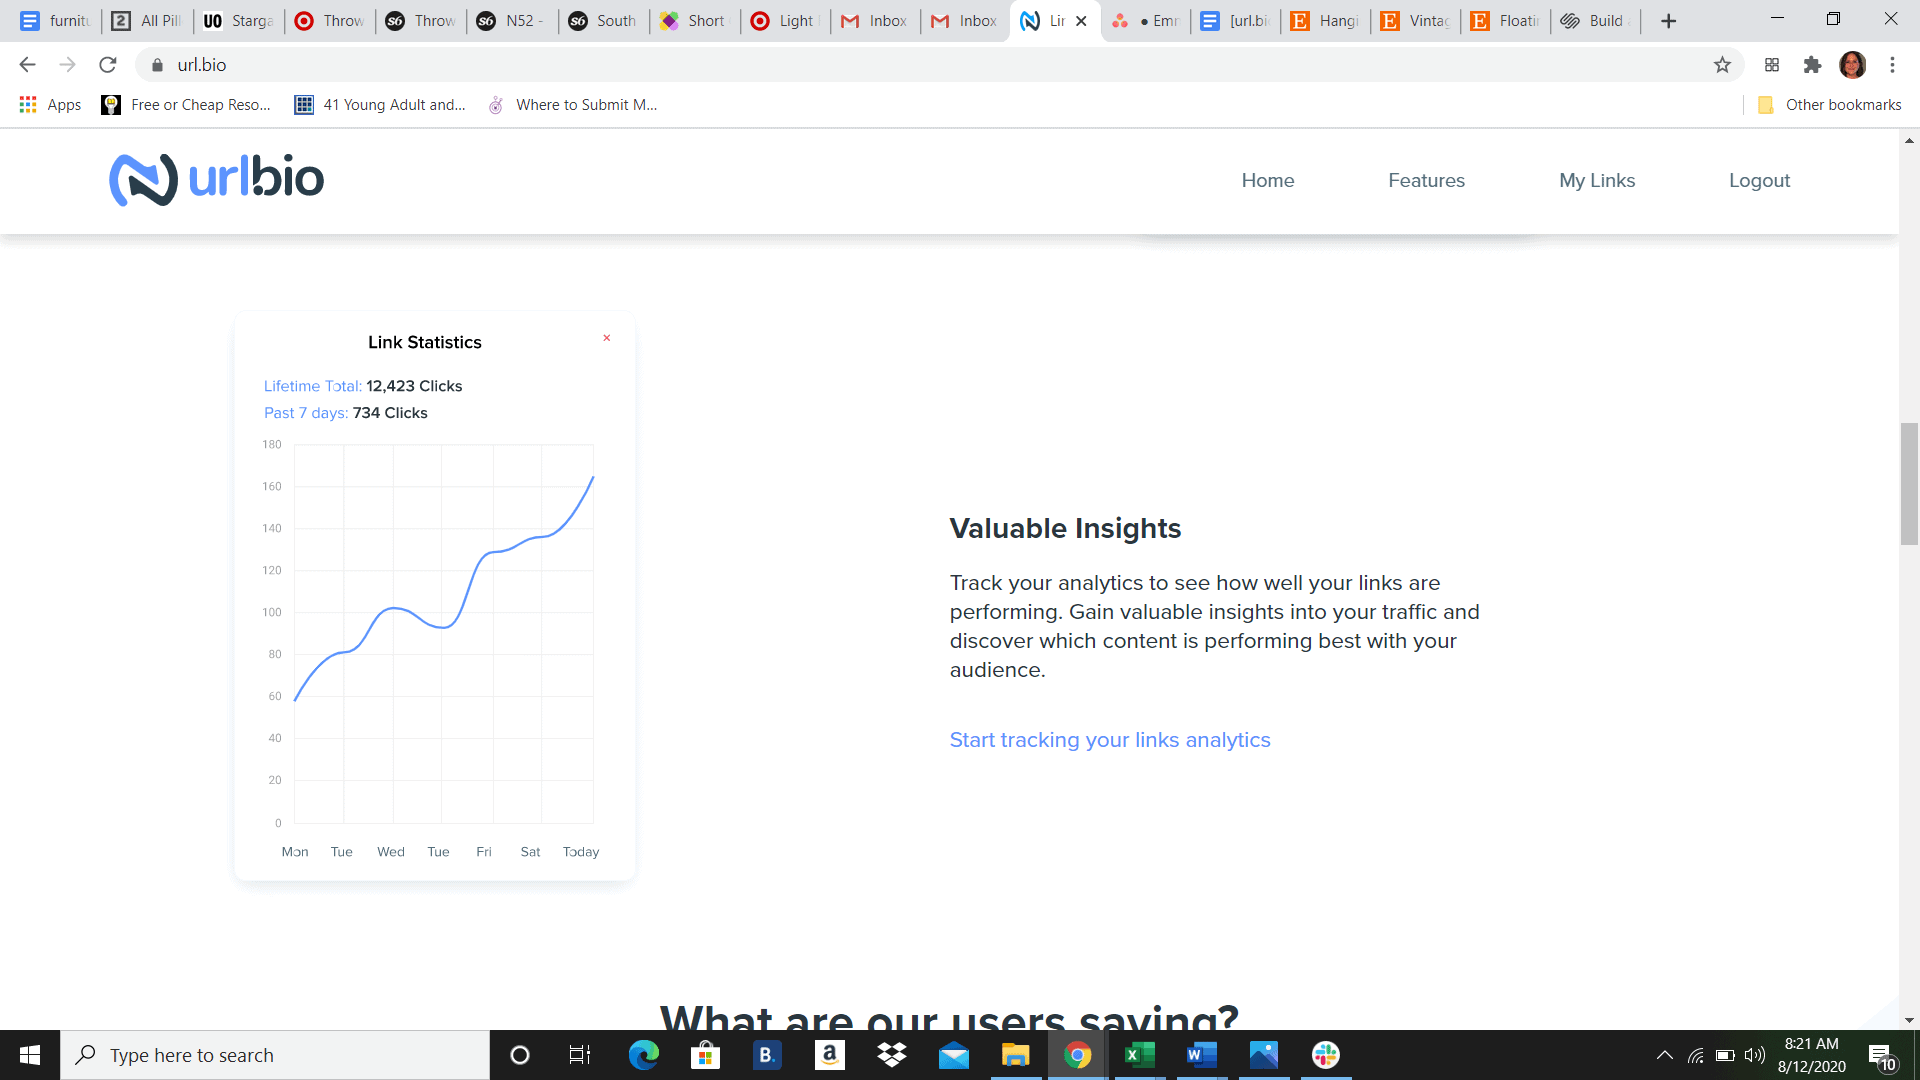The width and height of the screenshot is (1920, 1080).
Task: Click the Microsoft Edge icon in taskbar
Action: click(x=644, y=1054)
